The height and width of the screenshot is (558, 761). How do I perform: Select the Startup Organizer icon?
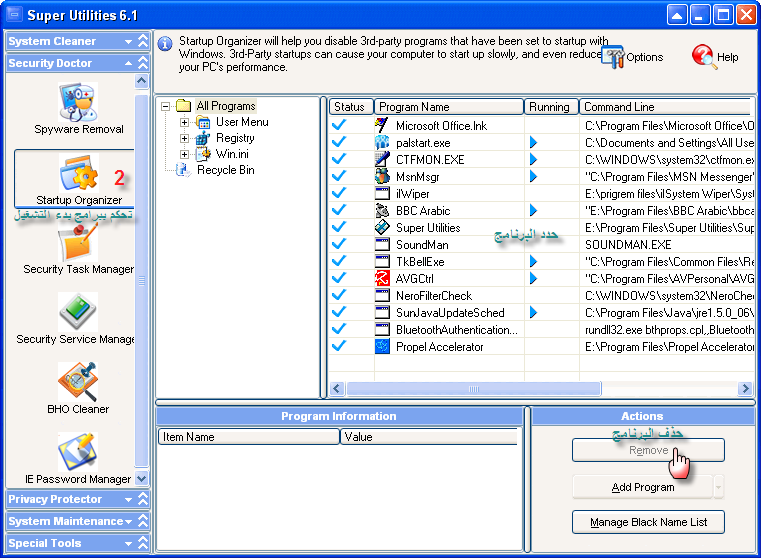[79, 173]
